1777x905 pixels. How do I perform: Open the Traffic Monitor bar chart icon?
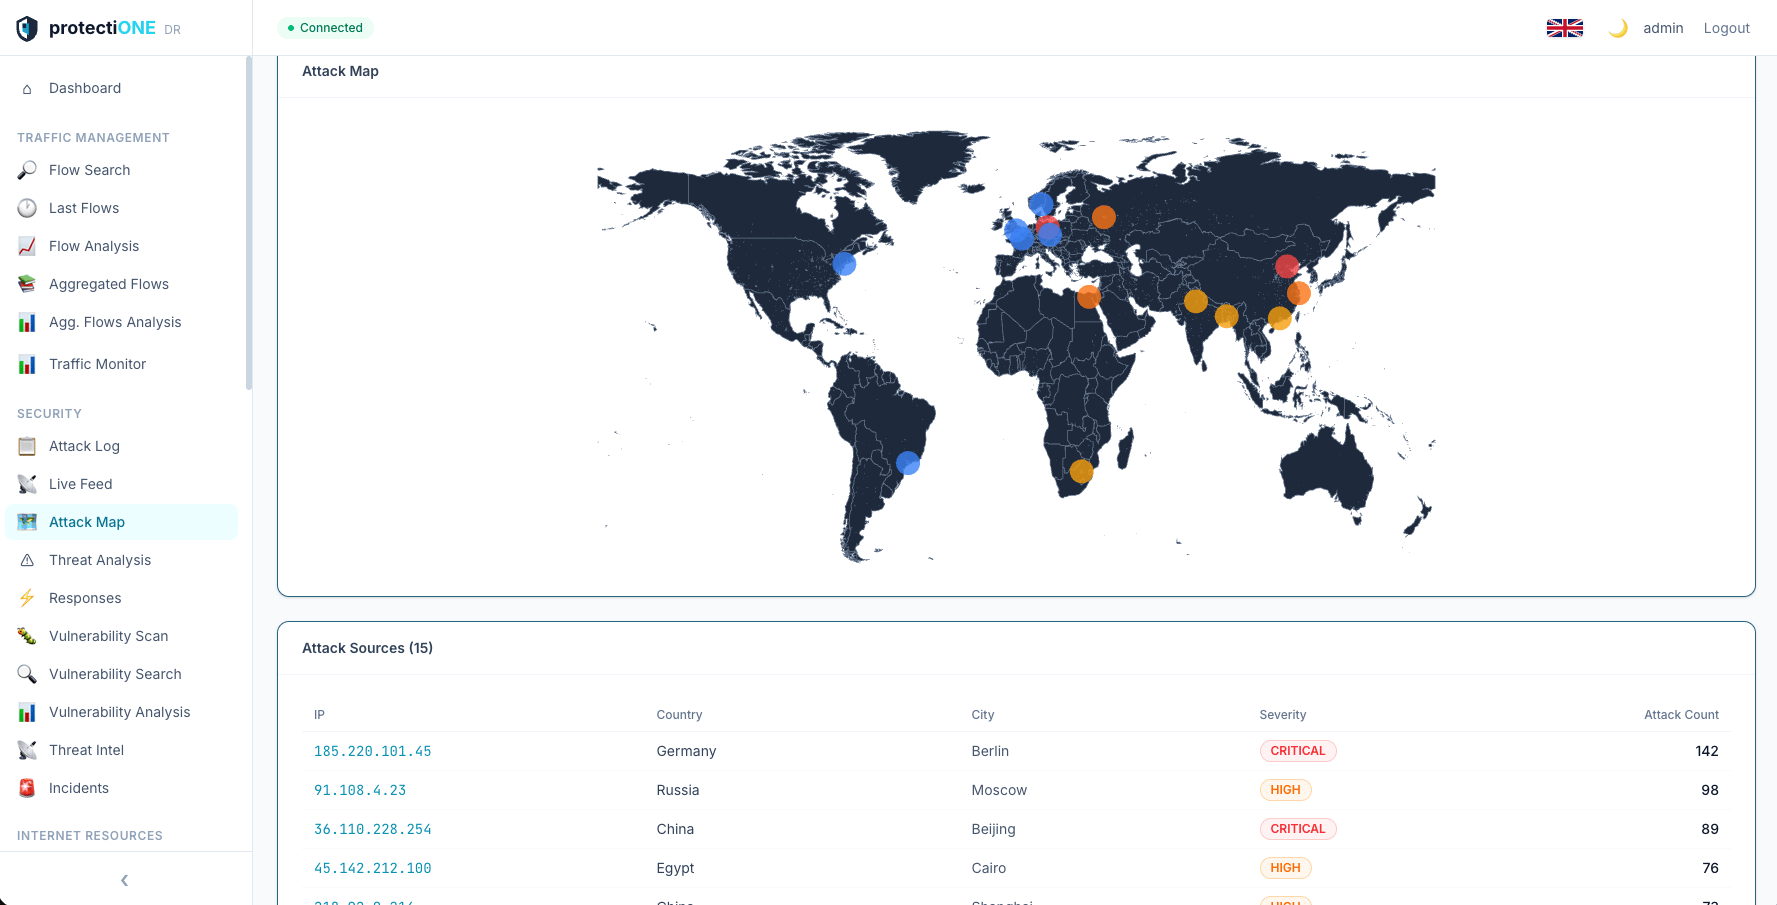pyautogui.click(x=27, y=364)
